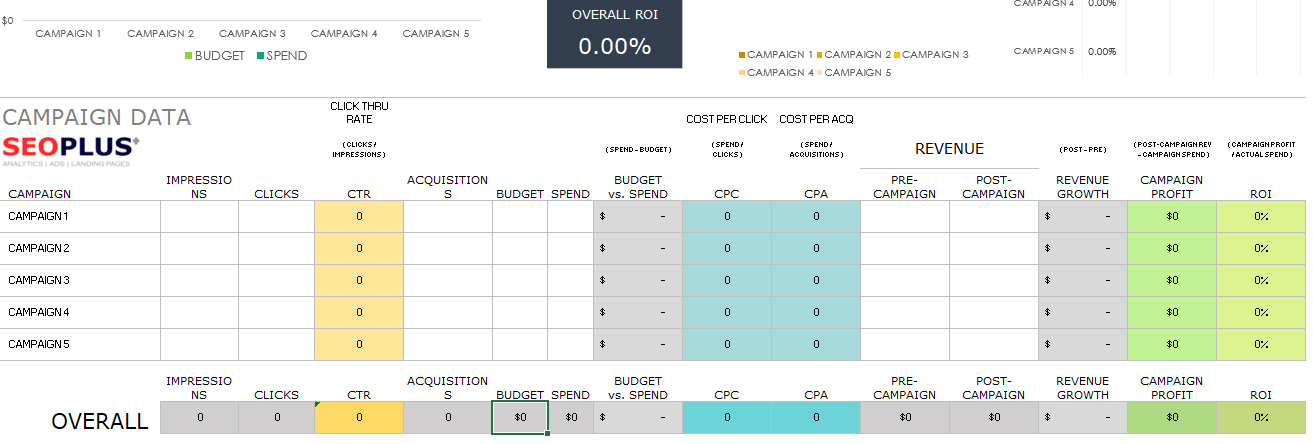Screen dimensions: 1313x444
Task: Select the Budget cell for Campaign 5
Action: (x=519, y=344)
